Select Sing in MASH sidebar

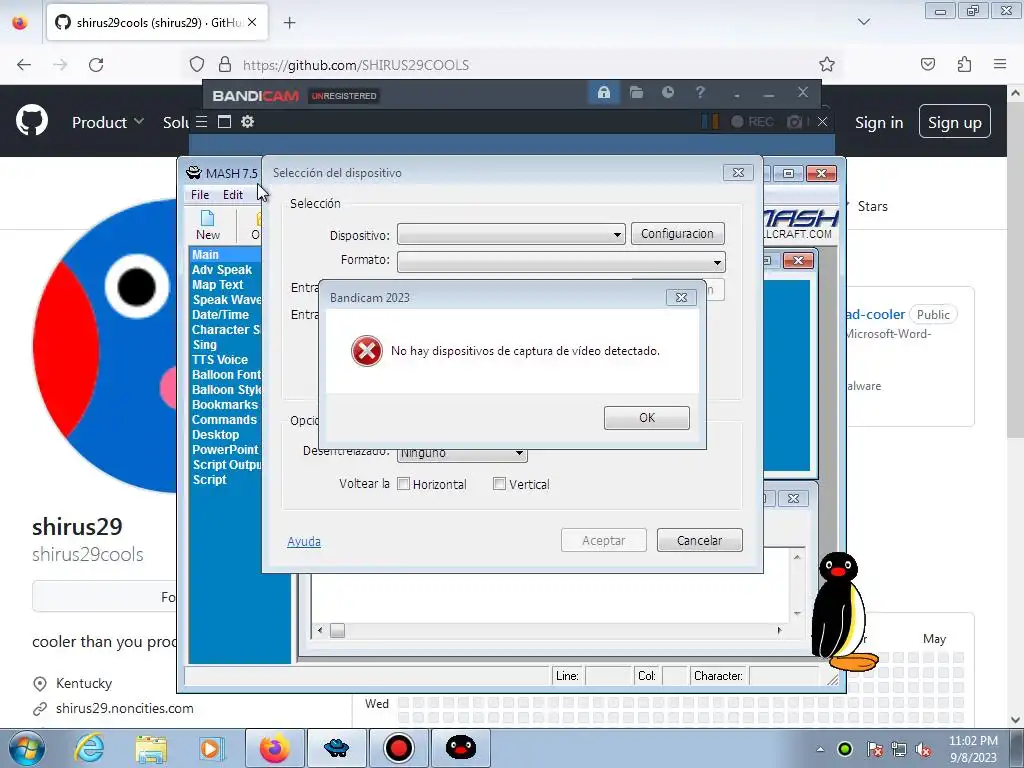pyautogui.click(x=204, y=345)
